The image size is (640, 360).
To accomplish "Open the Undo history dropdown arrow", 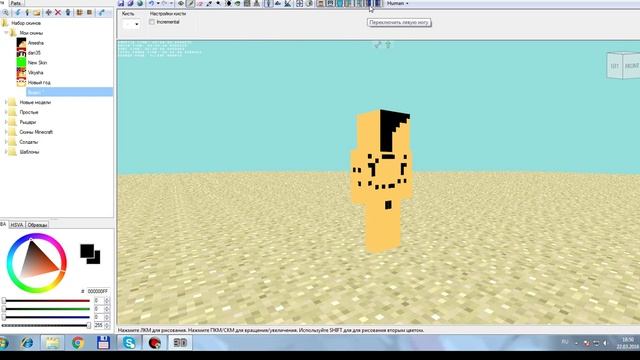I will [158, 3].
